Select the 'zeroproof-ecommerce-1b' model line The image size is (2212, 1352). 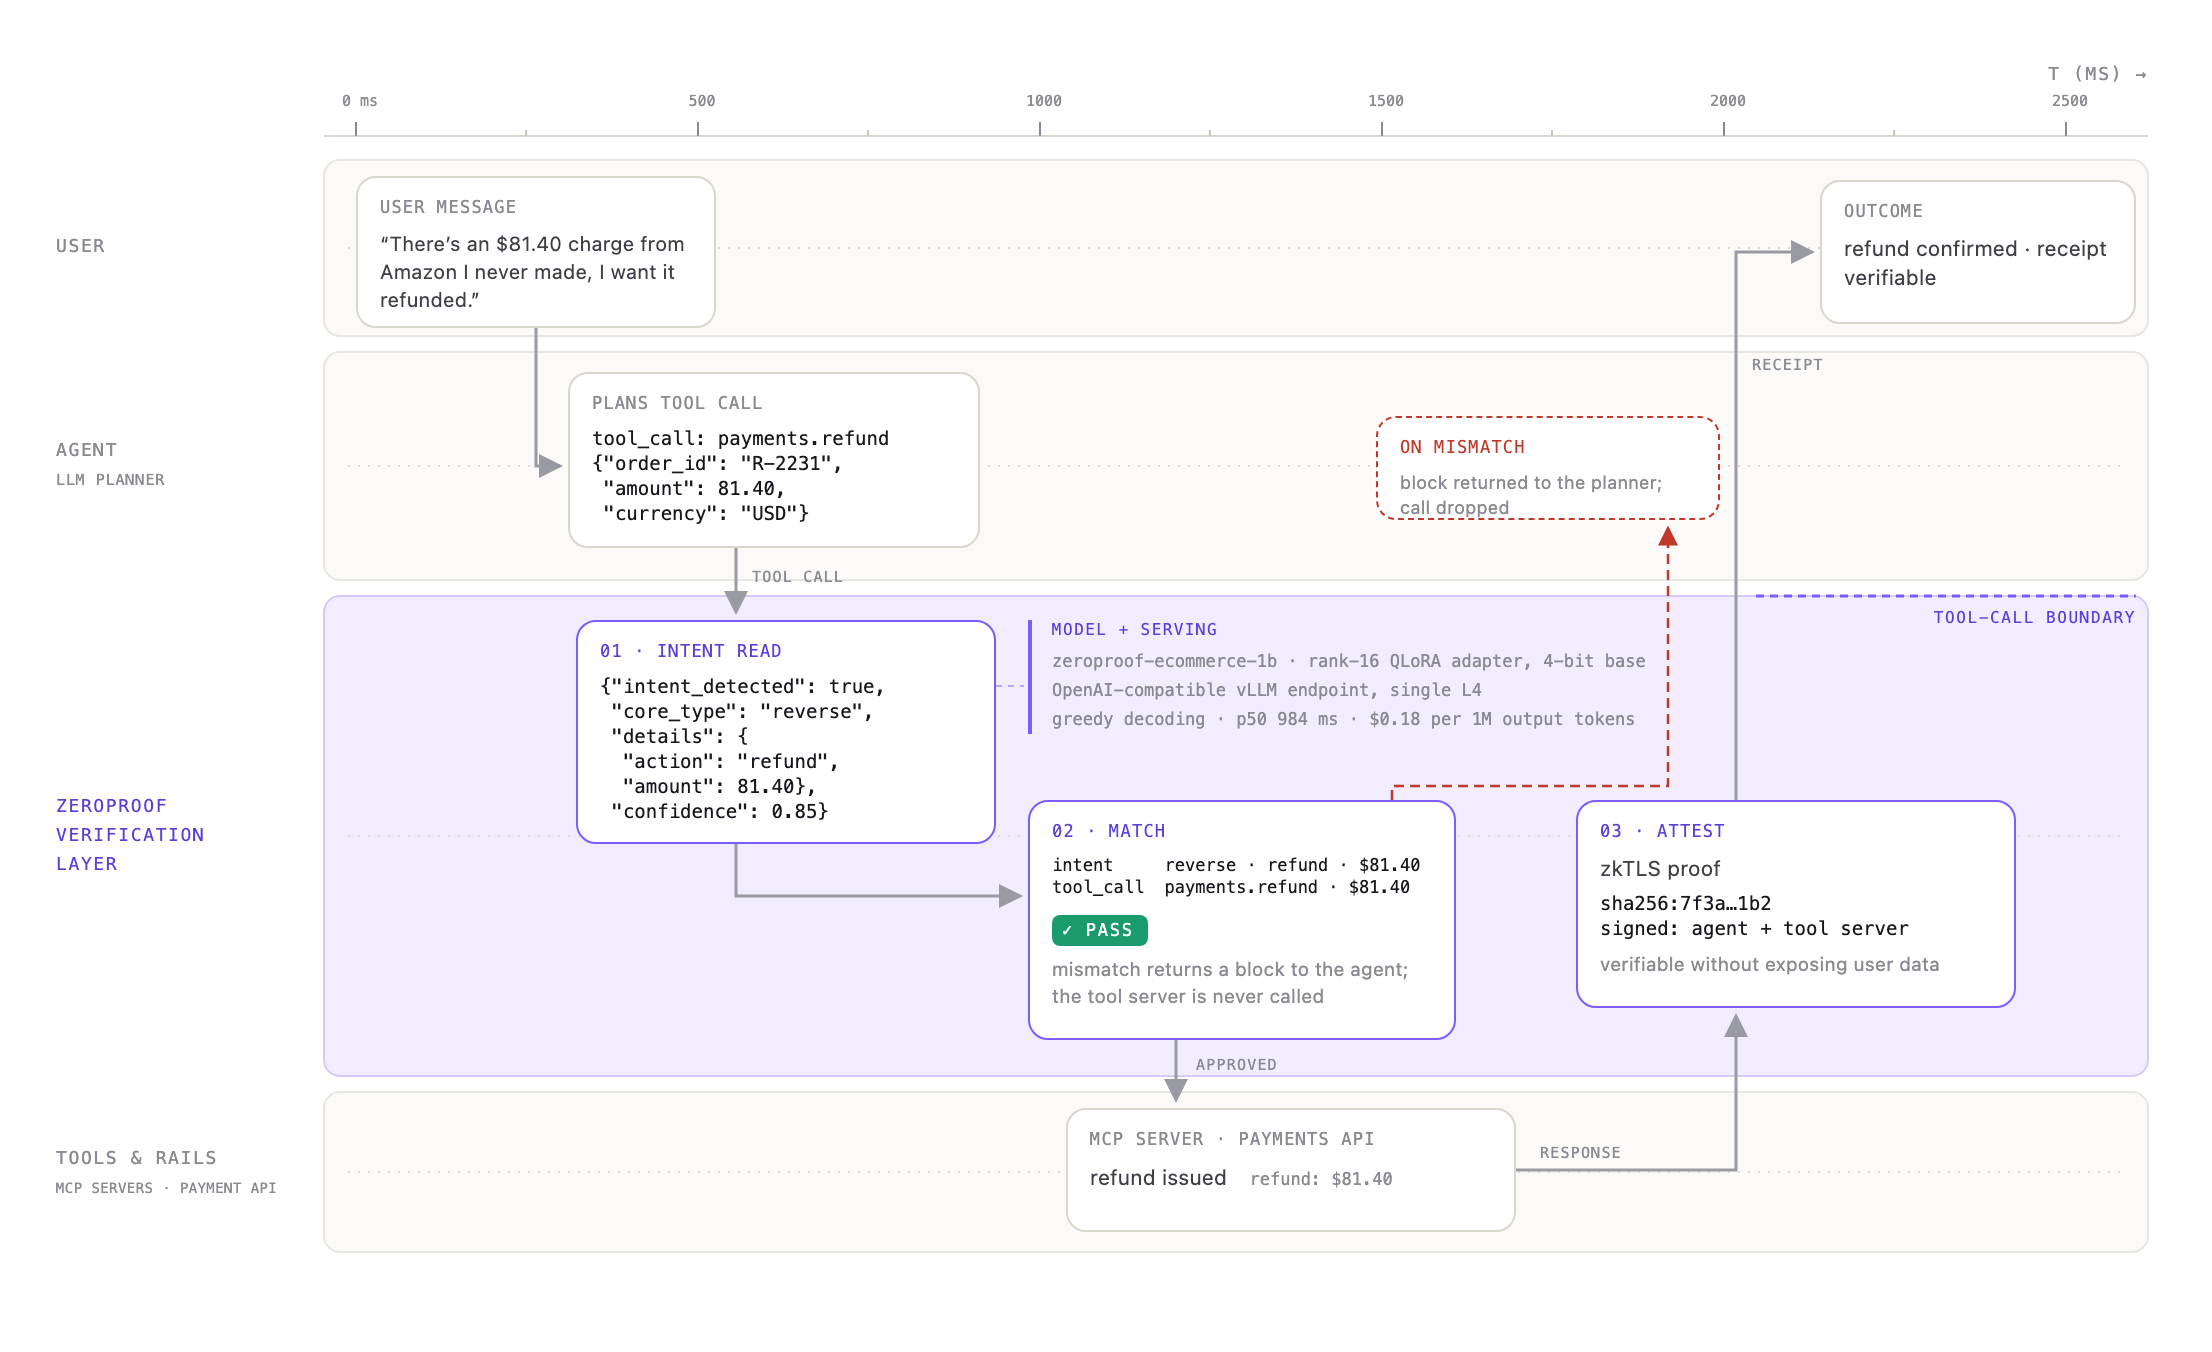point(1348,661)
